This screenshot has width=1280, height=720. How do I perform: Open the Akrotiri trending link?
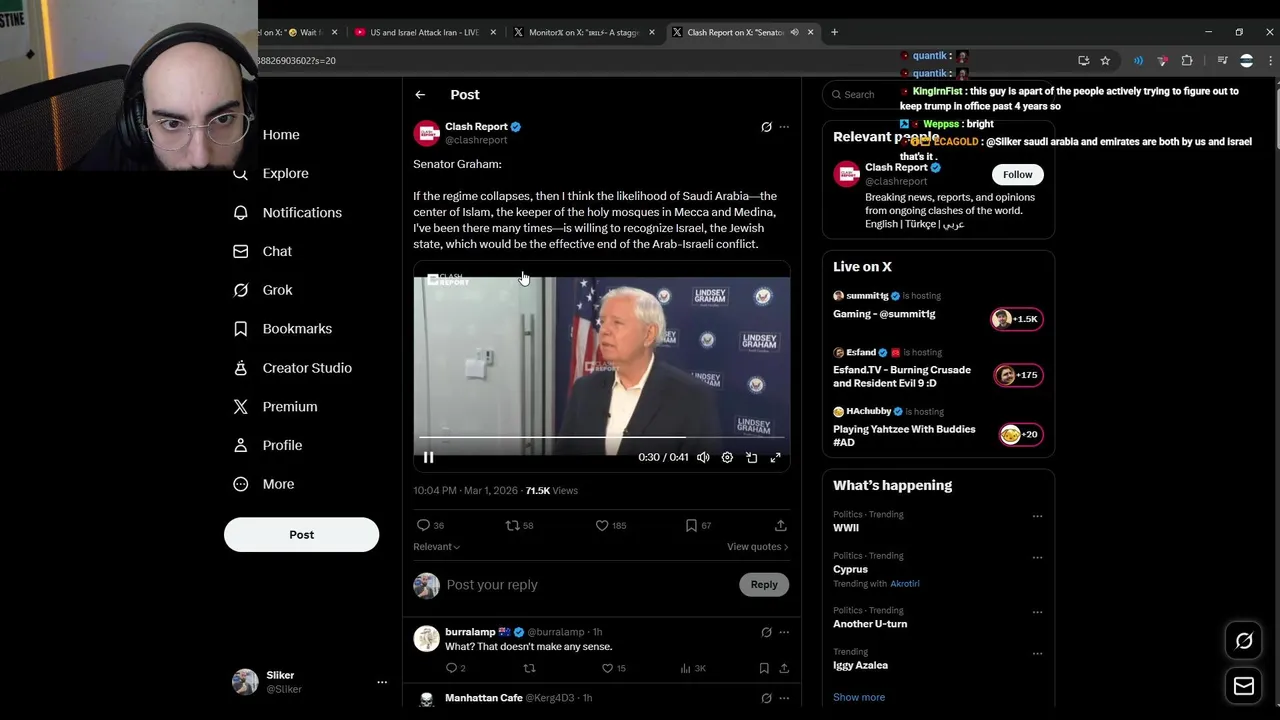[x=905, y=584]
